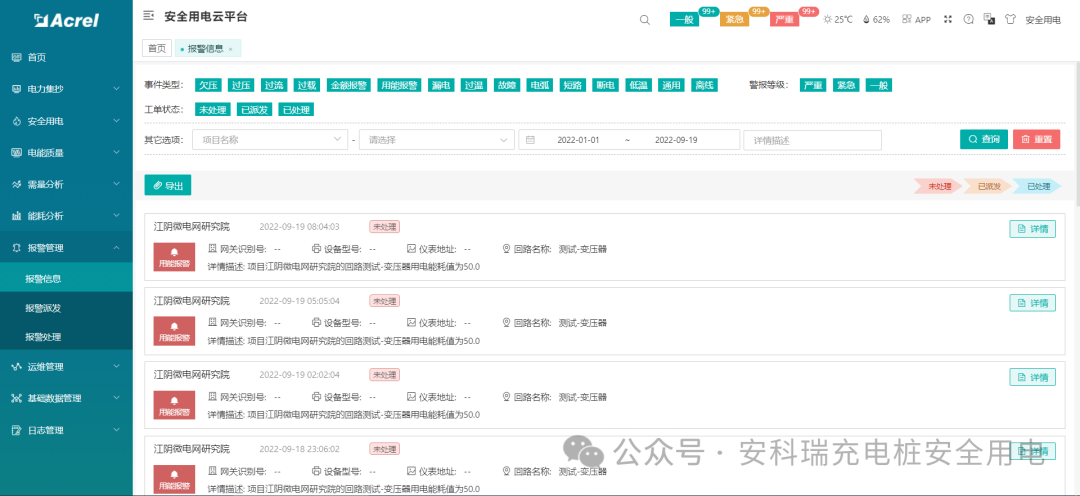Toggle the 用能报警 event type filter tag
Viewport: 1080px width, 496px height.
pyautogui.click(x=399, y=85)
